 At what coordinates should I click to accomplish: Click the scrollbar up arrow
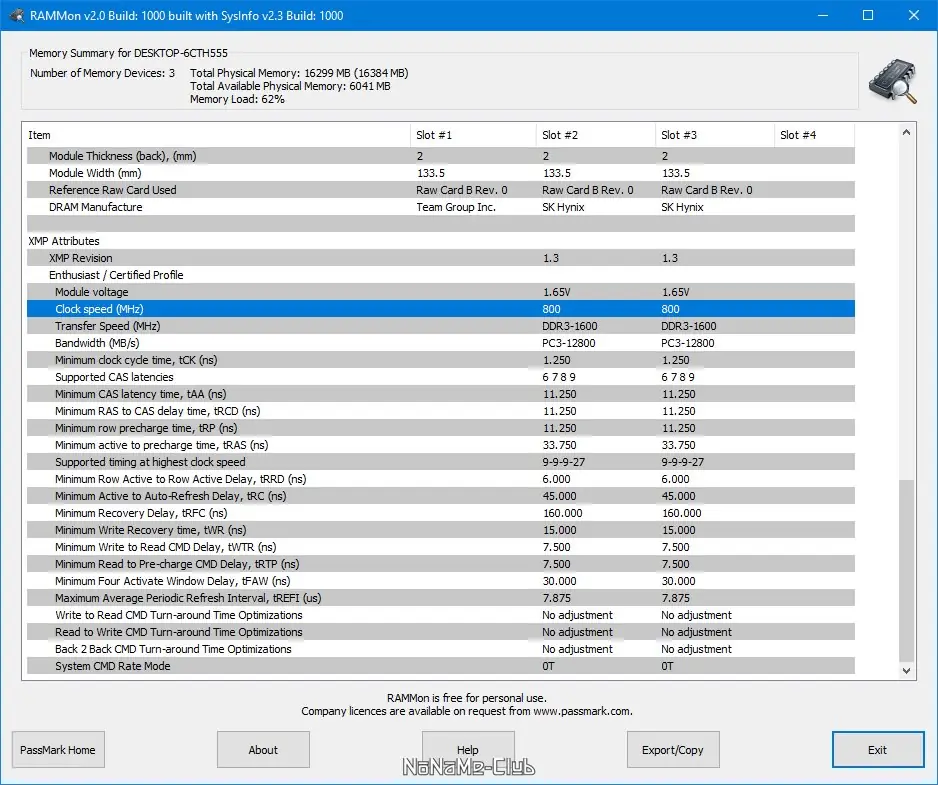point(906,132)
